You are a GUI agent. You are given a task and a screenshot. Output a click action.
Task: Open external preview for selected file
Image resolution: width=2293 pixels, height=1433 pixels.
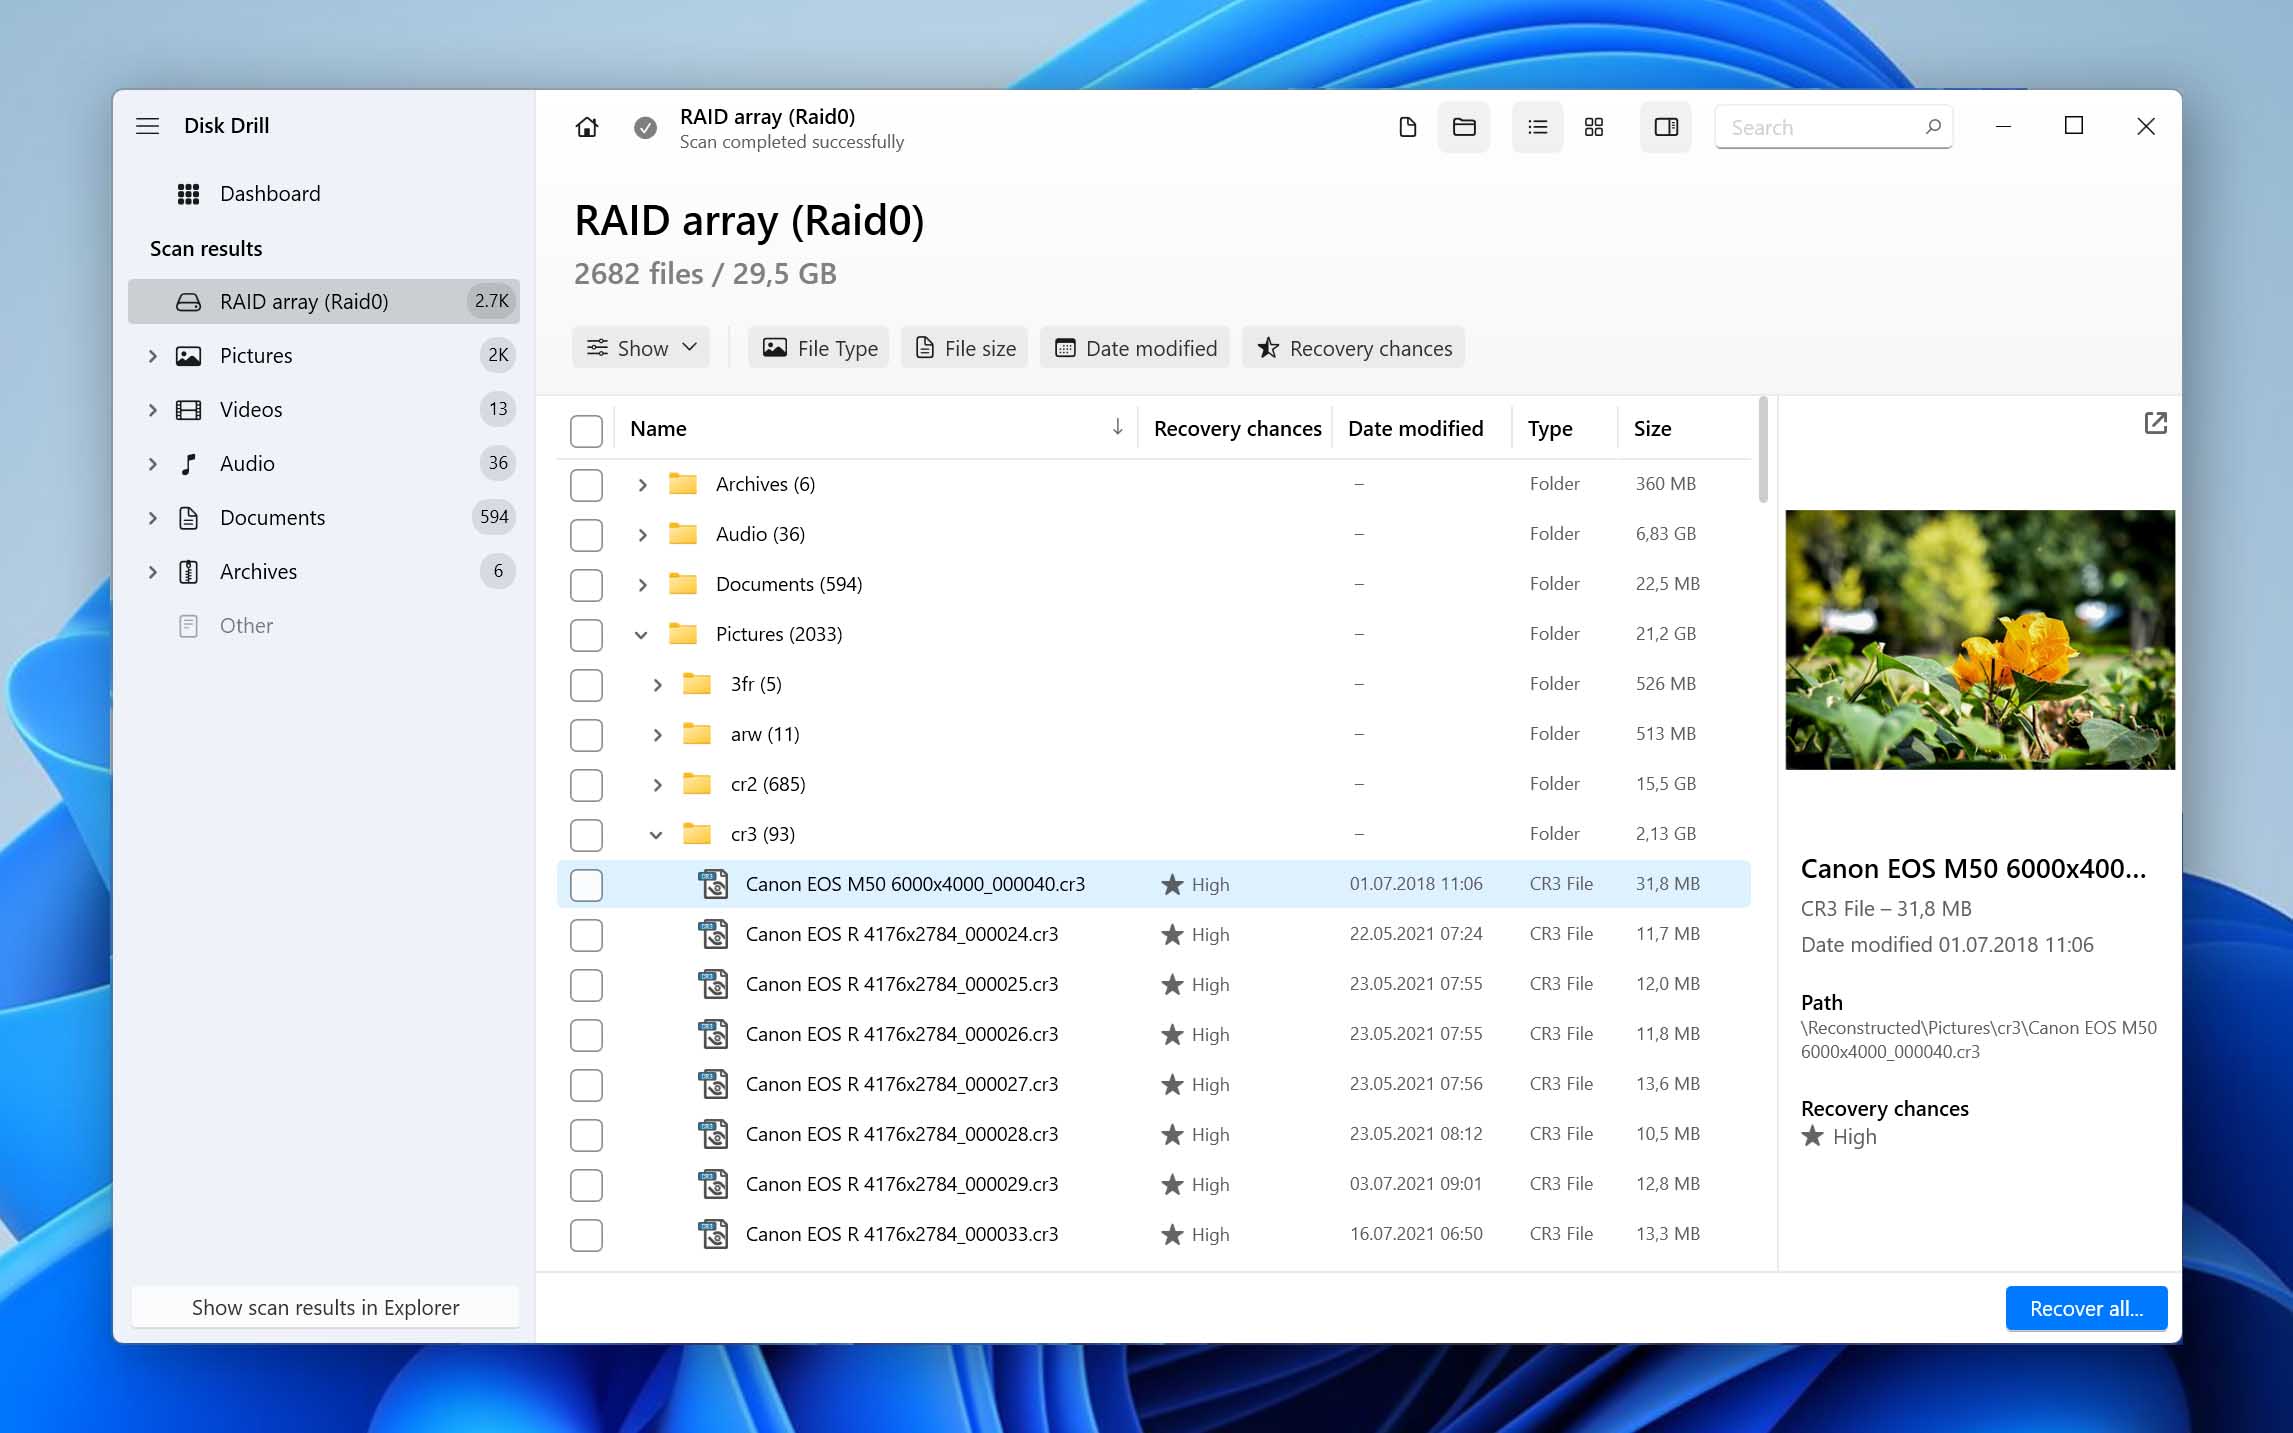coord(2156,423)
